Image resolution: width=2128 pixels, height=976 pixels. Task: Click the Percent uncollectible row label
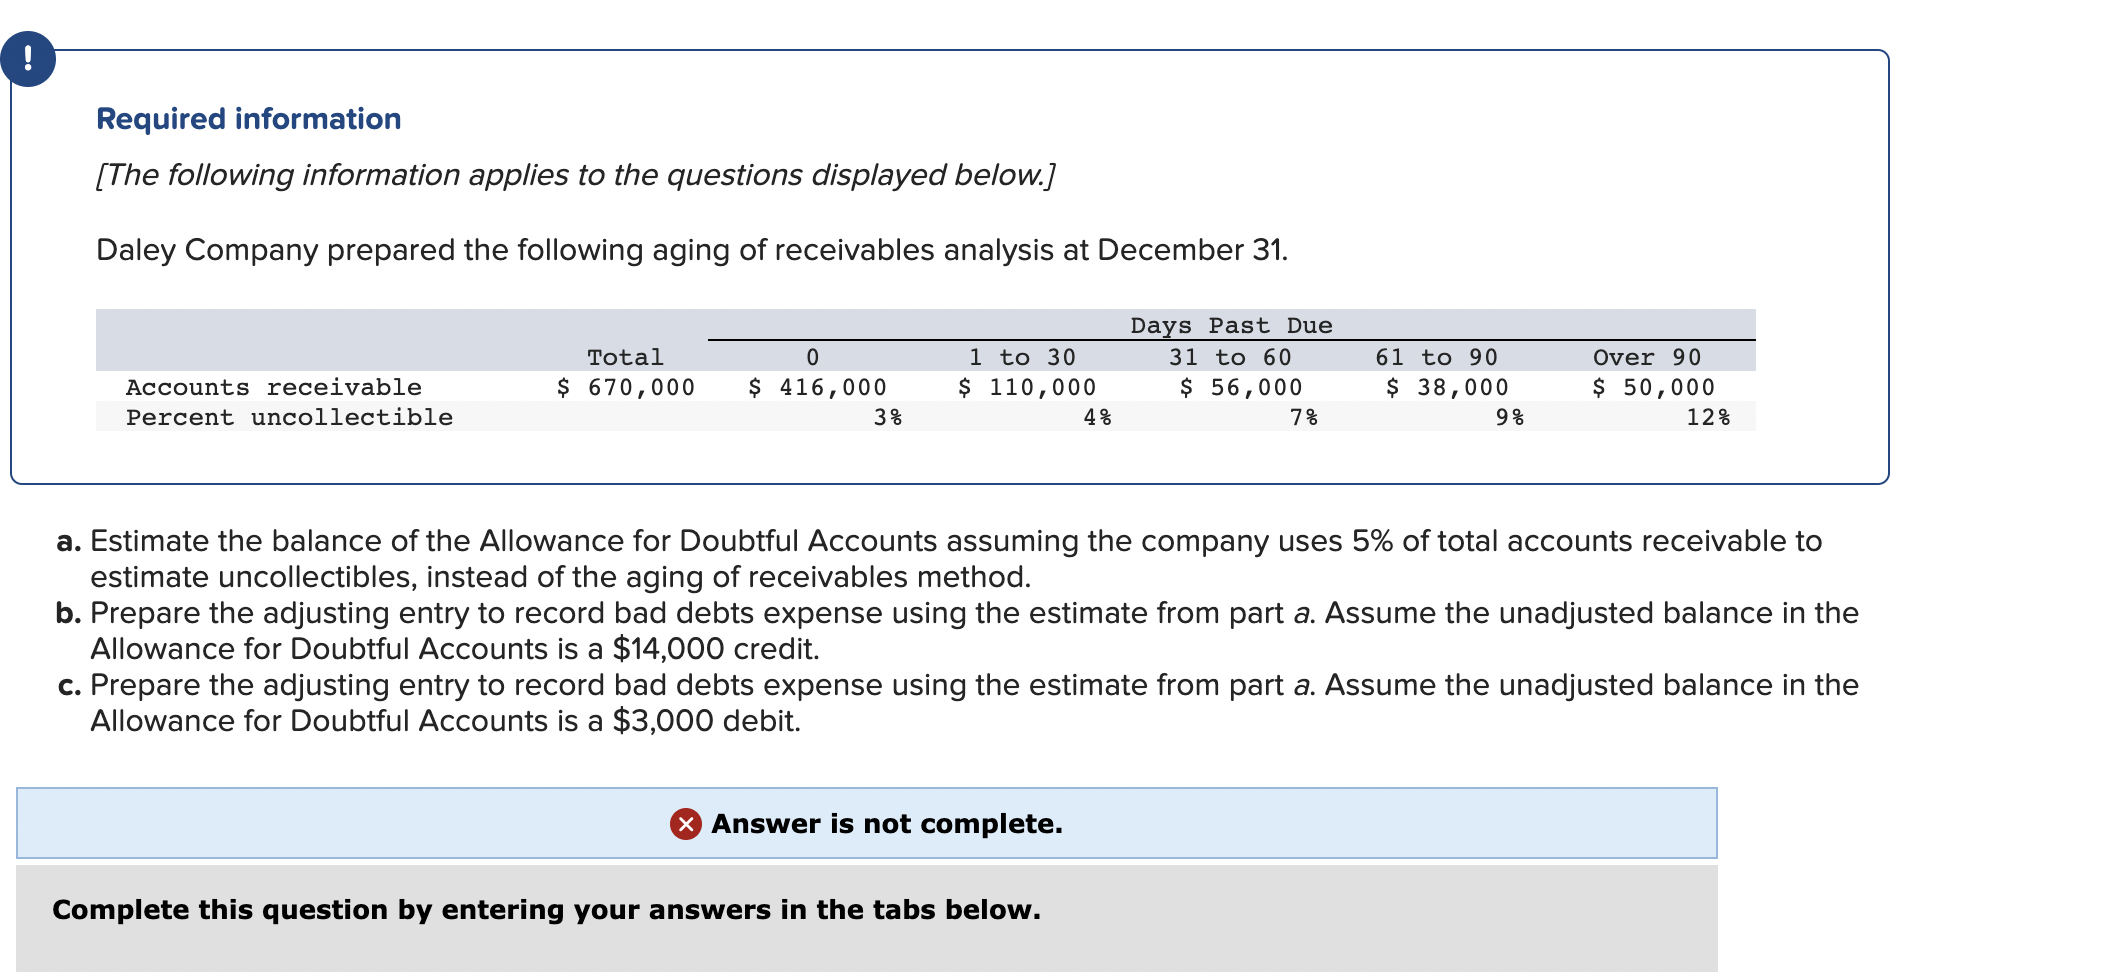pos(289,417)
